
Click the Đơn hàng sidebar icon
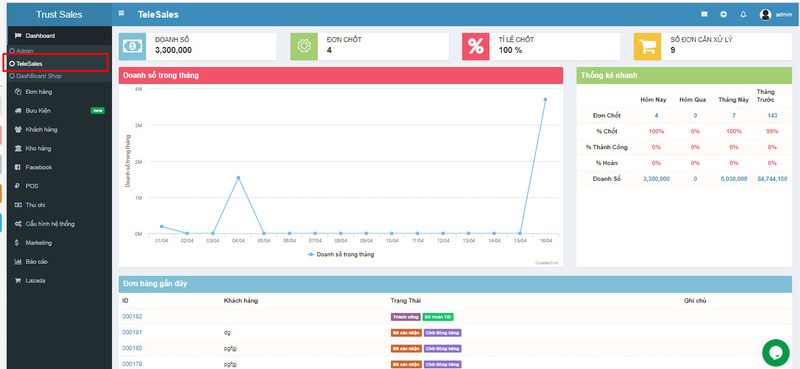pos(18,92)
